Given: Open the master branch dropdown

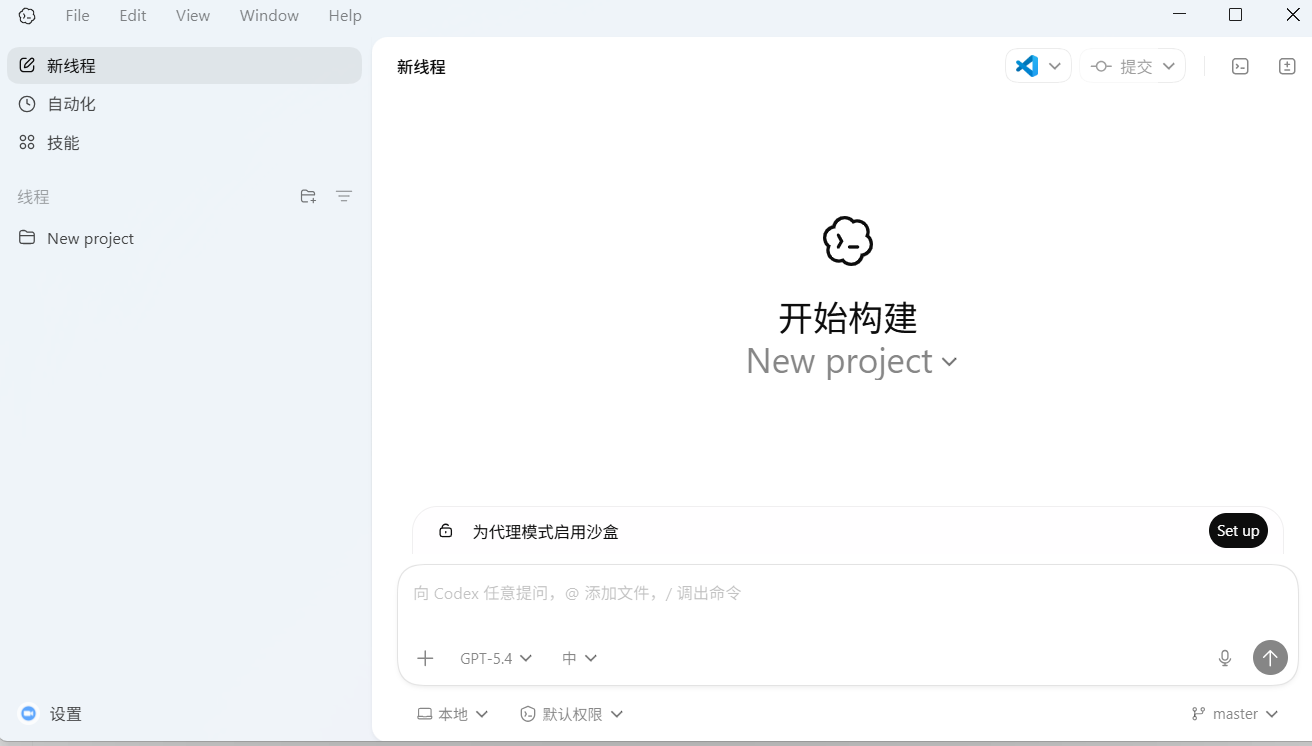Looking at the screenshot, I should [x=1235, y=714].
